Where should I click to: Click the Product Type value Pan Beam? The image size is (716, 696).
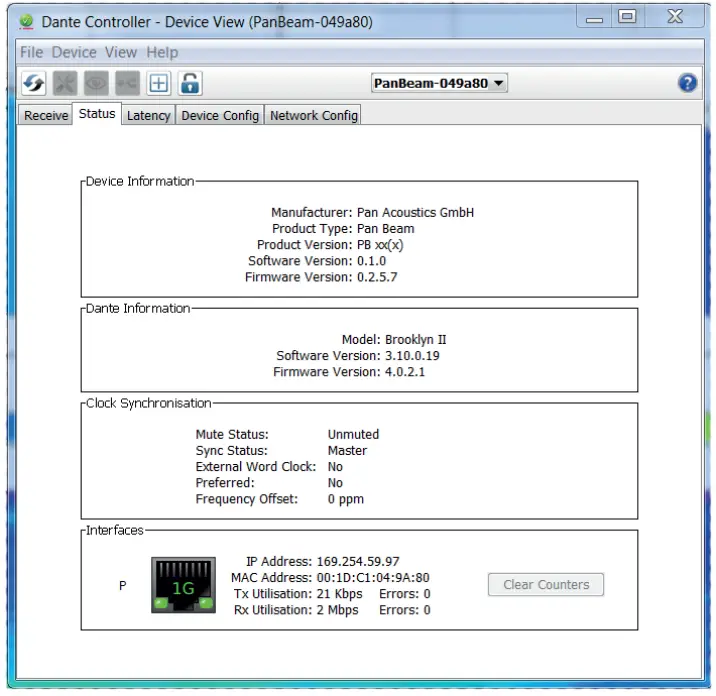click(386, 229)
